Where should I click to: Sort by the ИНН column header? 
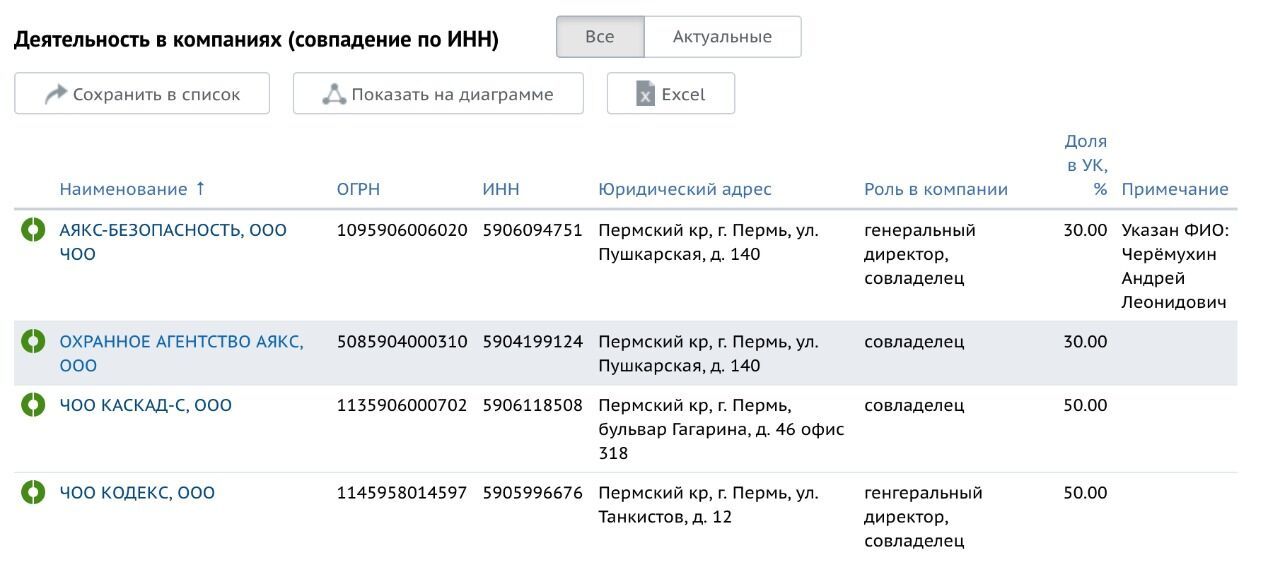[501, 189]
